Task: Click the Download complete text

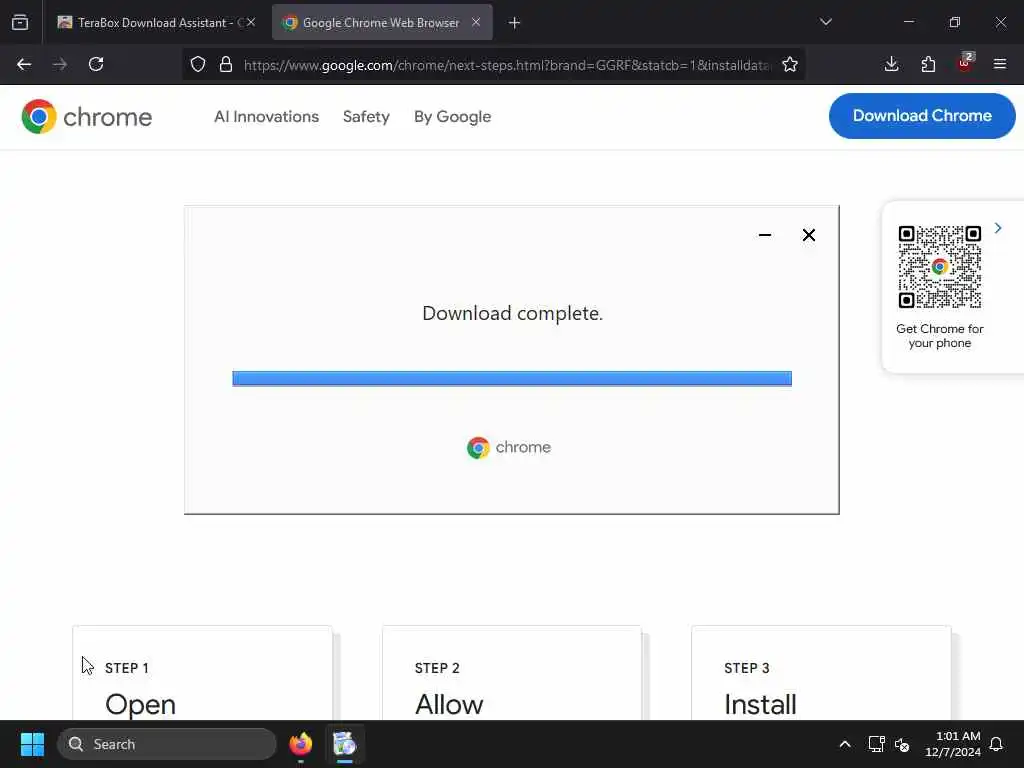Action: (x=513, y=313)
